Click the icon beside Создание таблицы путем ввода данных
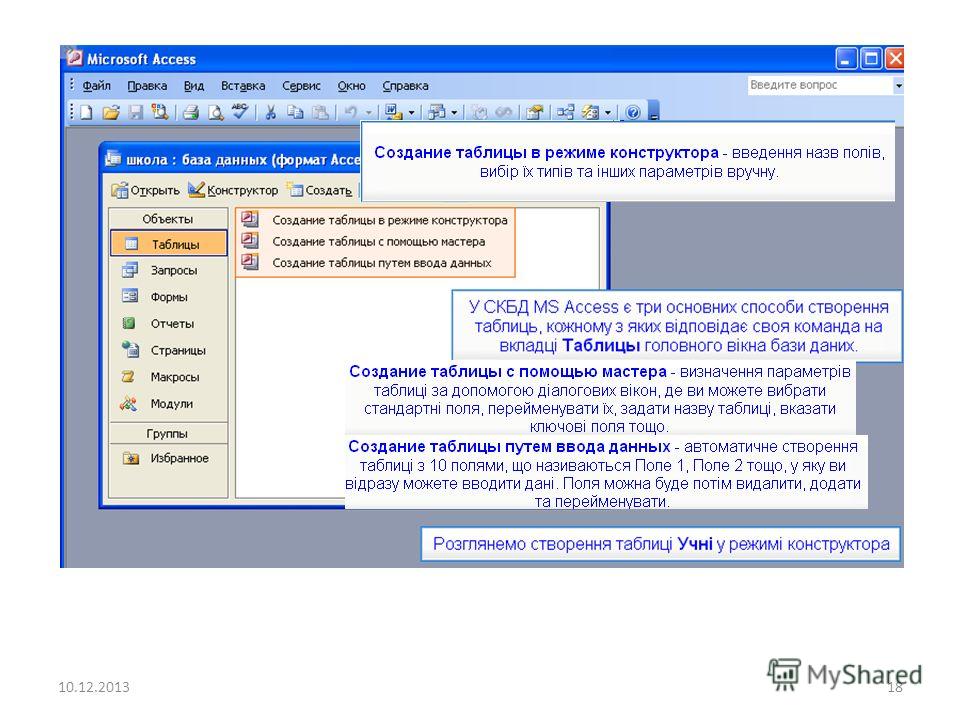This screenshot has width=960, height=720. tap(250, 261)
